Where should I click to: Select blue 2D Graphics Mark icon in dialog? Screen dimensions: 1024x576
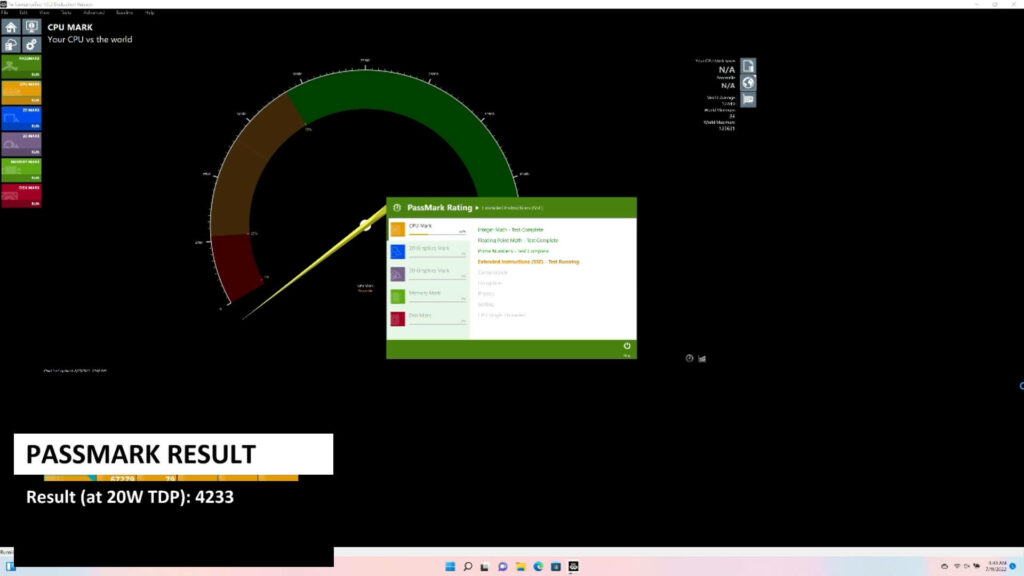pos(398,251)
